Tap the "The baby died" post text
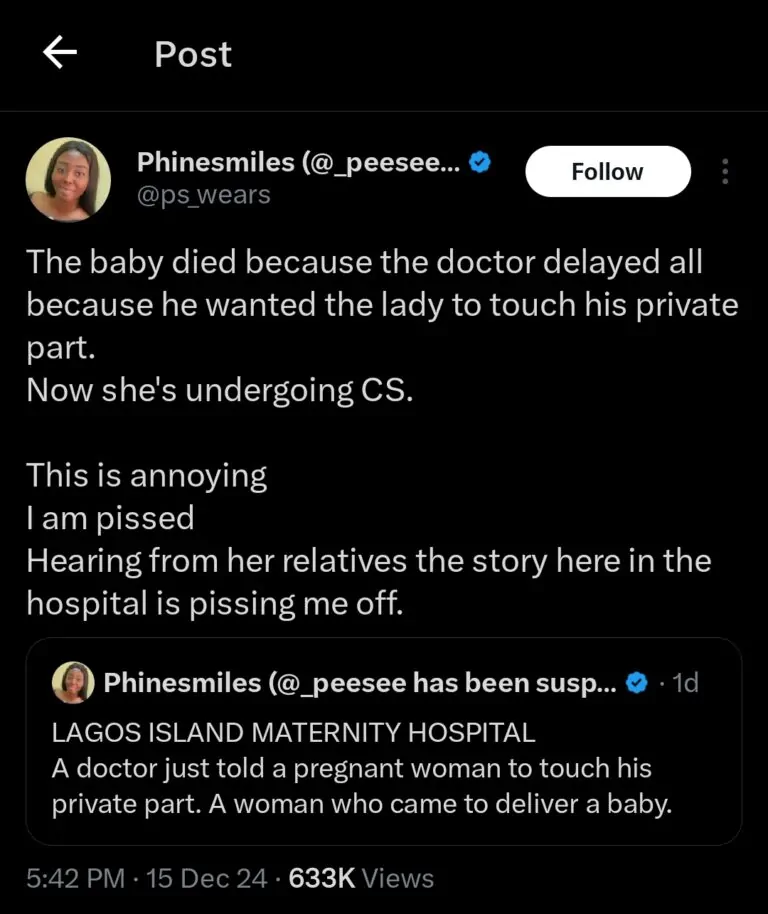 pyautogui.click(x=364, y=263)
